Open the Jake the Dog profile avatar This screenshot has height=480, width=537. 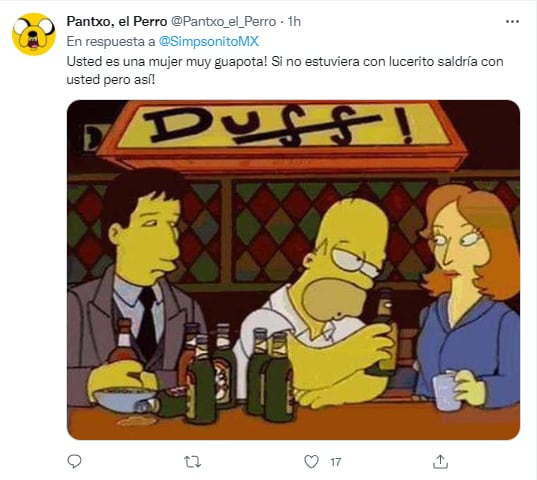[34, 34]
